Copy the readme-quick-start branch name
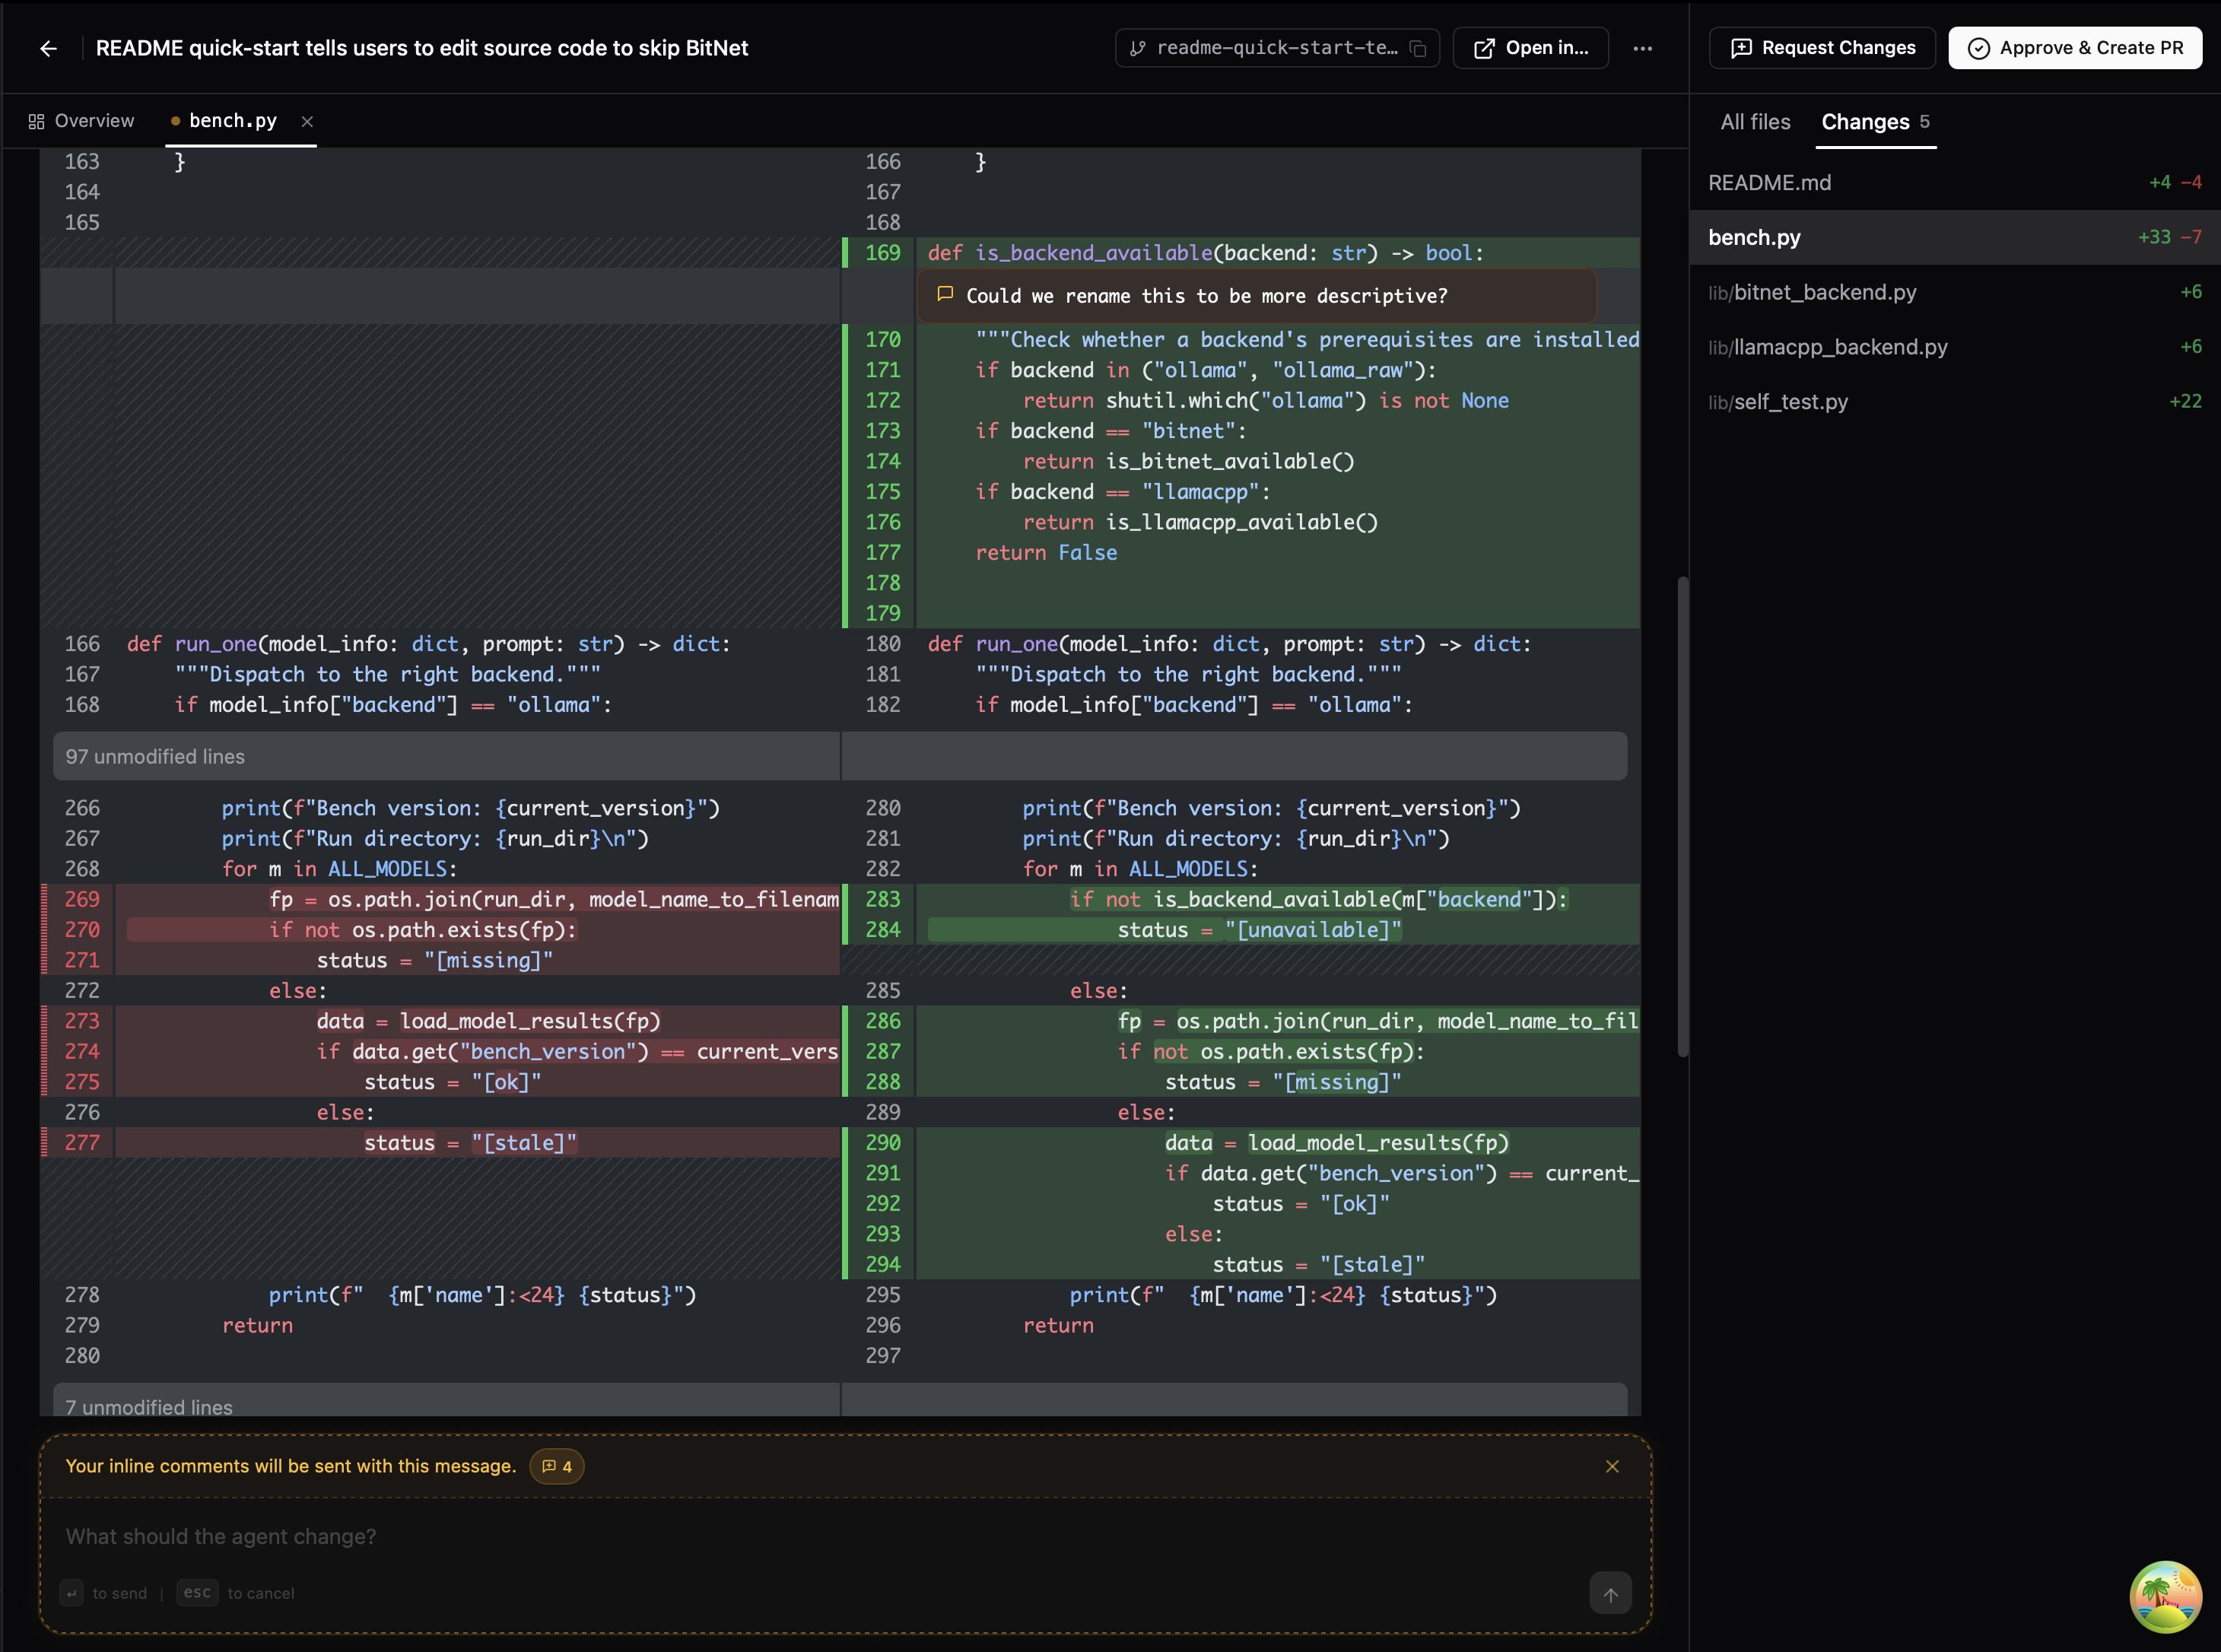The image size is (2221, 1652). pyautogui.click(x=1419, y=47)
